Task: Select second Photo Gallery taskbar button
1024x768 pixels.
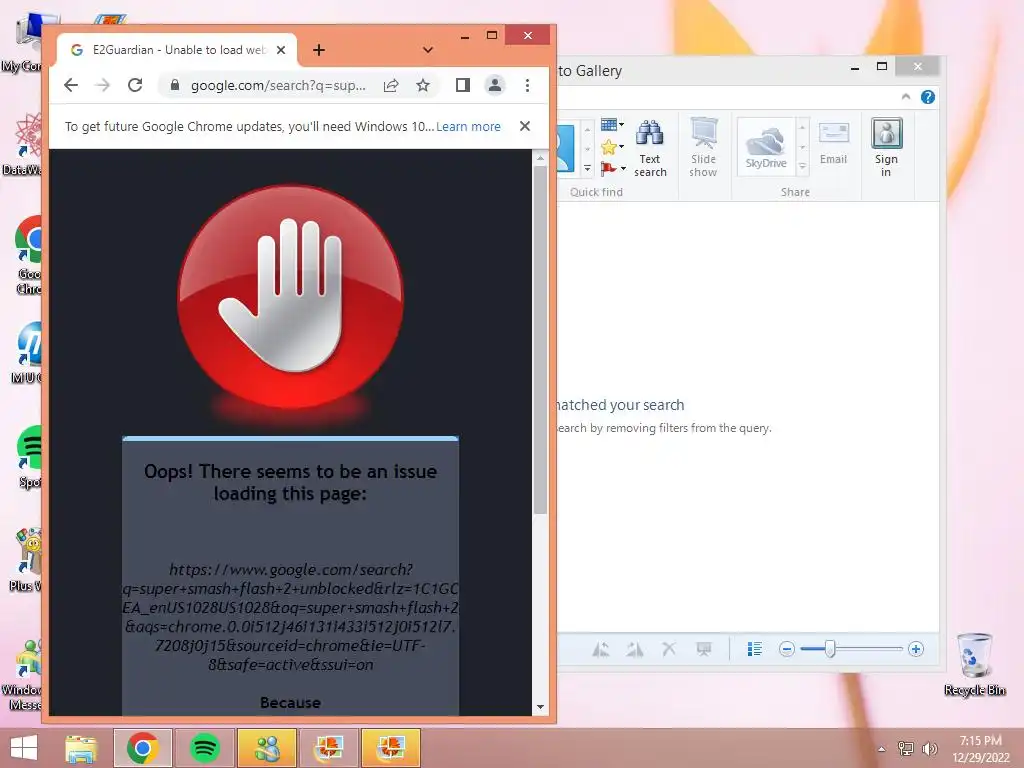Action: [391, 748]
